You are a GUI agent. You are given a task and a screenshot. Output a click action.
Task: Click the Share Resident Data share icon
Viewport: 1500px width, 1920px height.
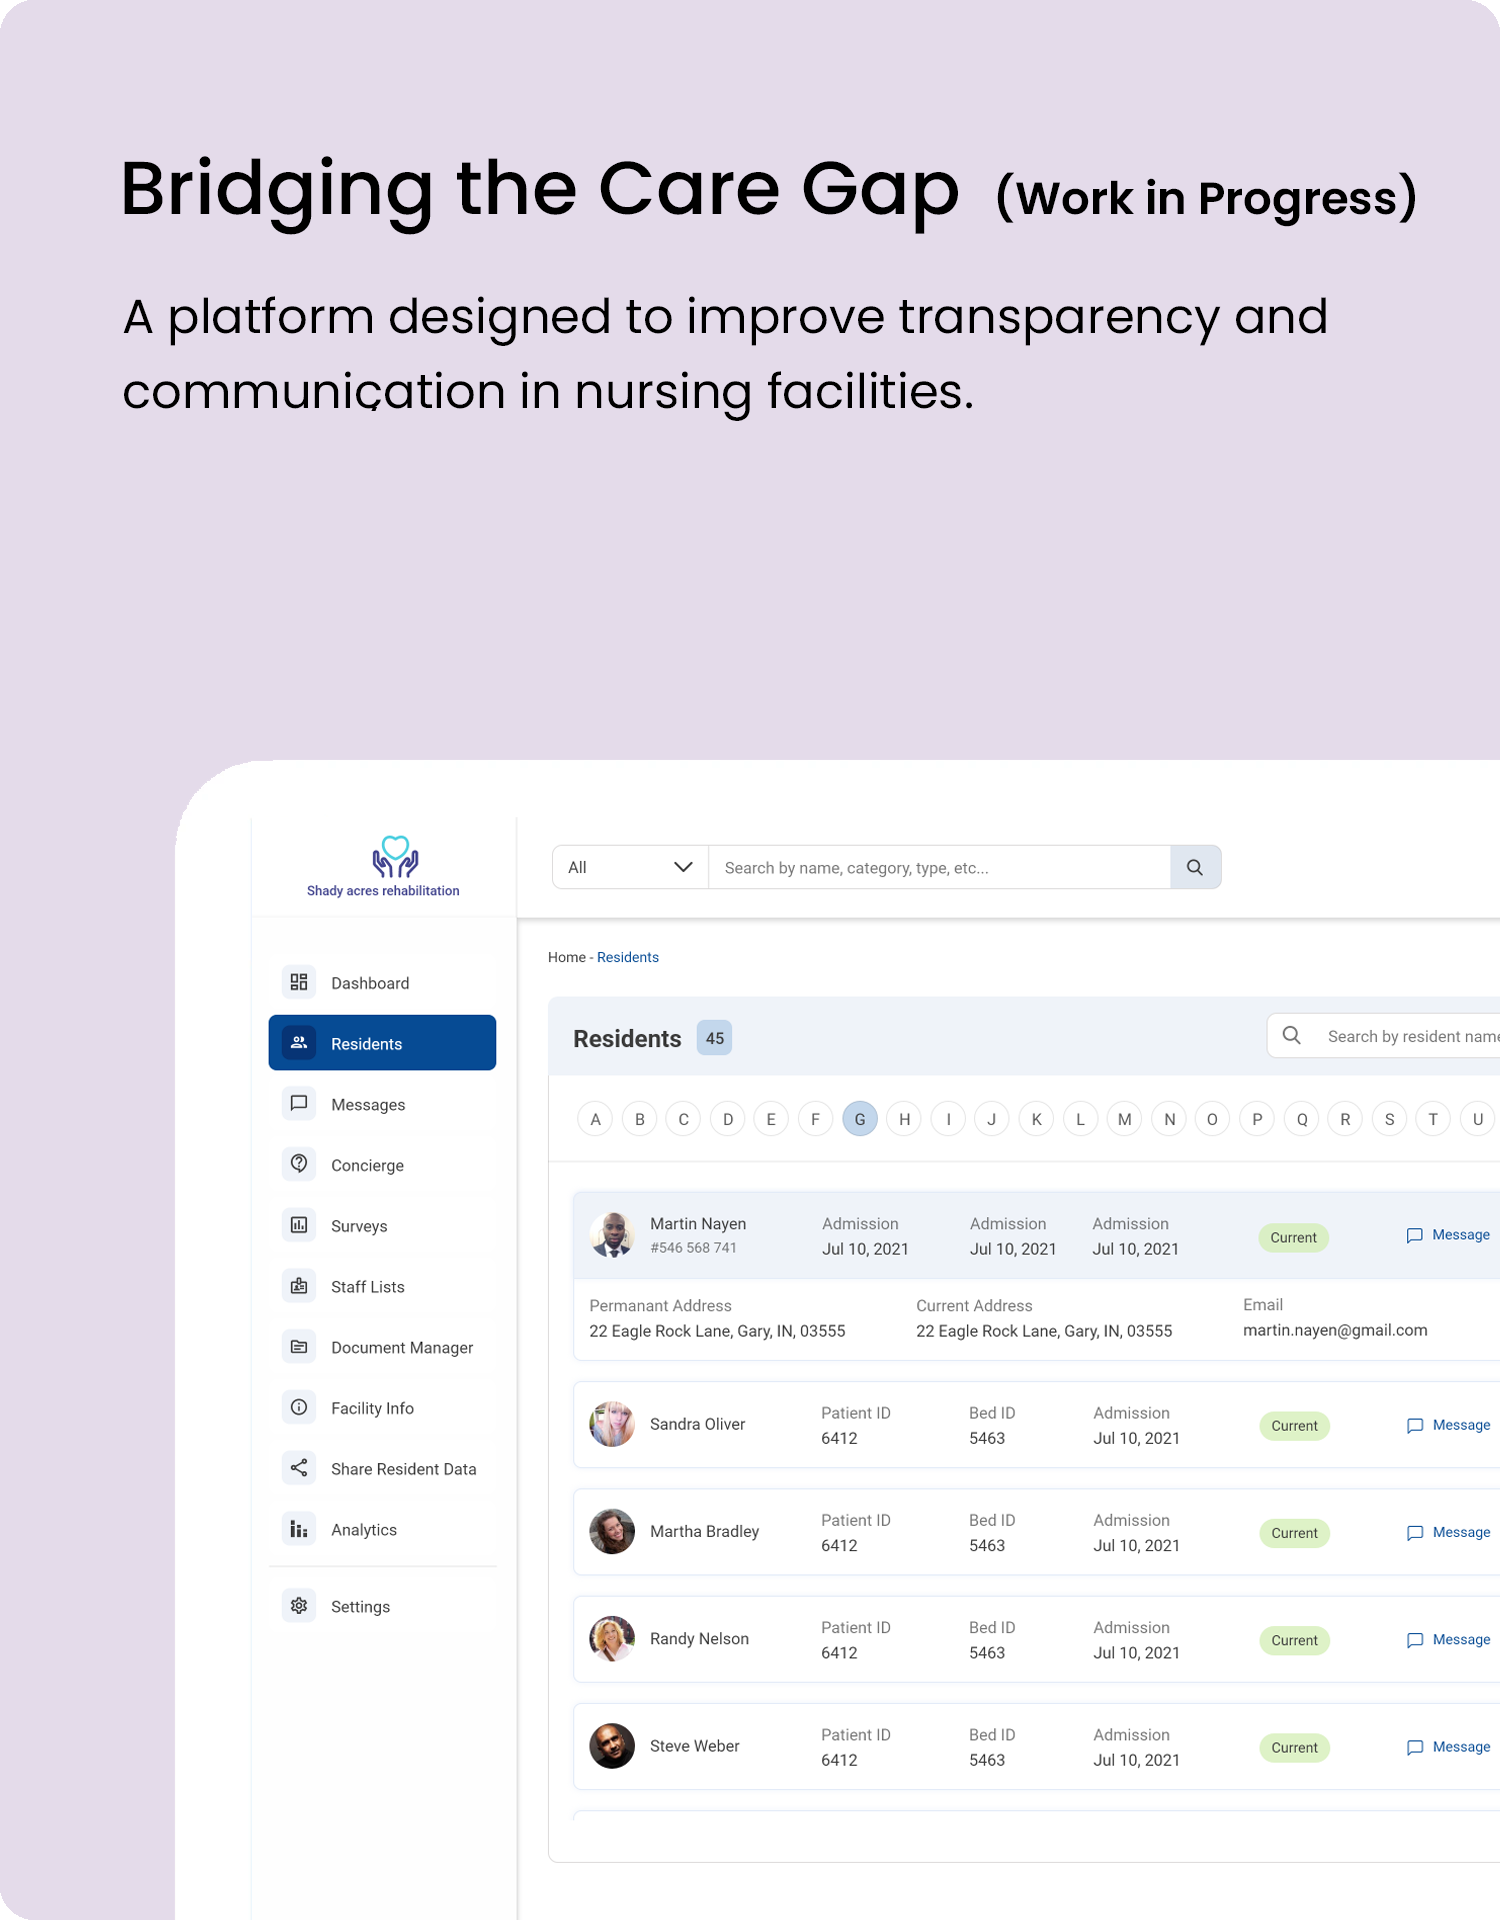coord(299,1468)
